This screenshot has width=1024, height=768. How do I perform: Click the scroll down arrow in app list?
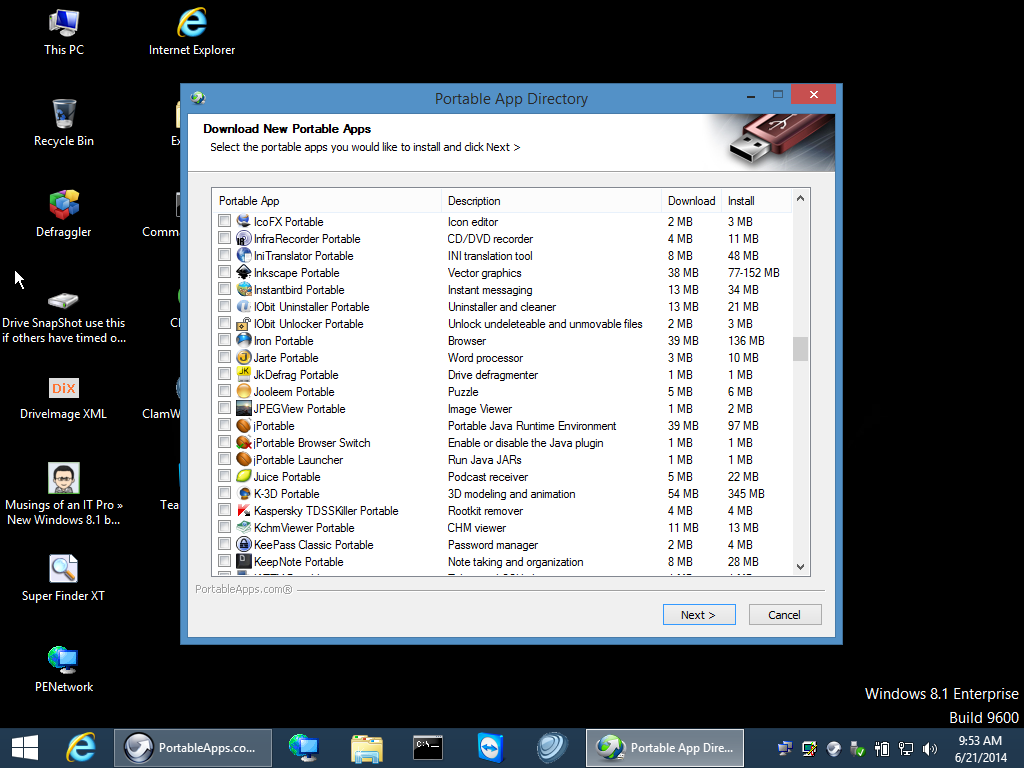click(x=800, y=567)
